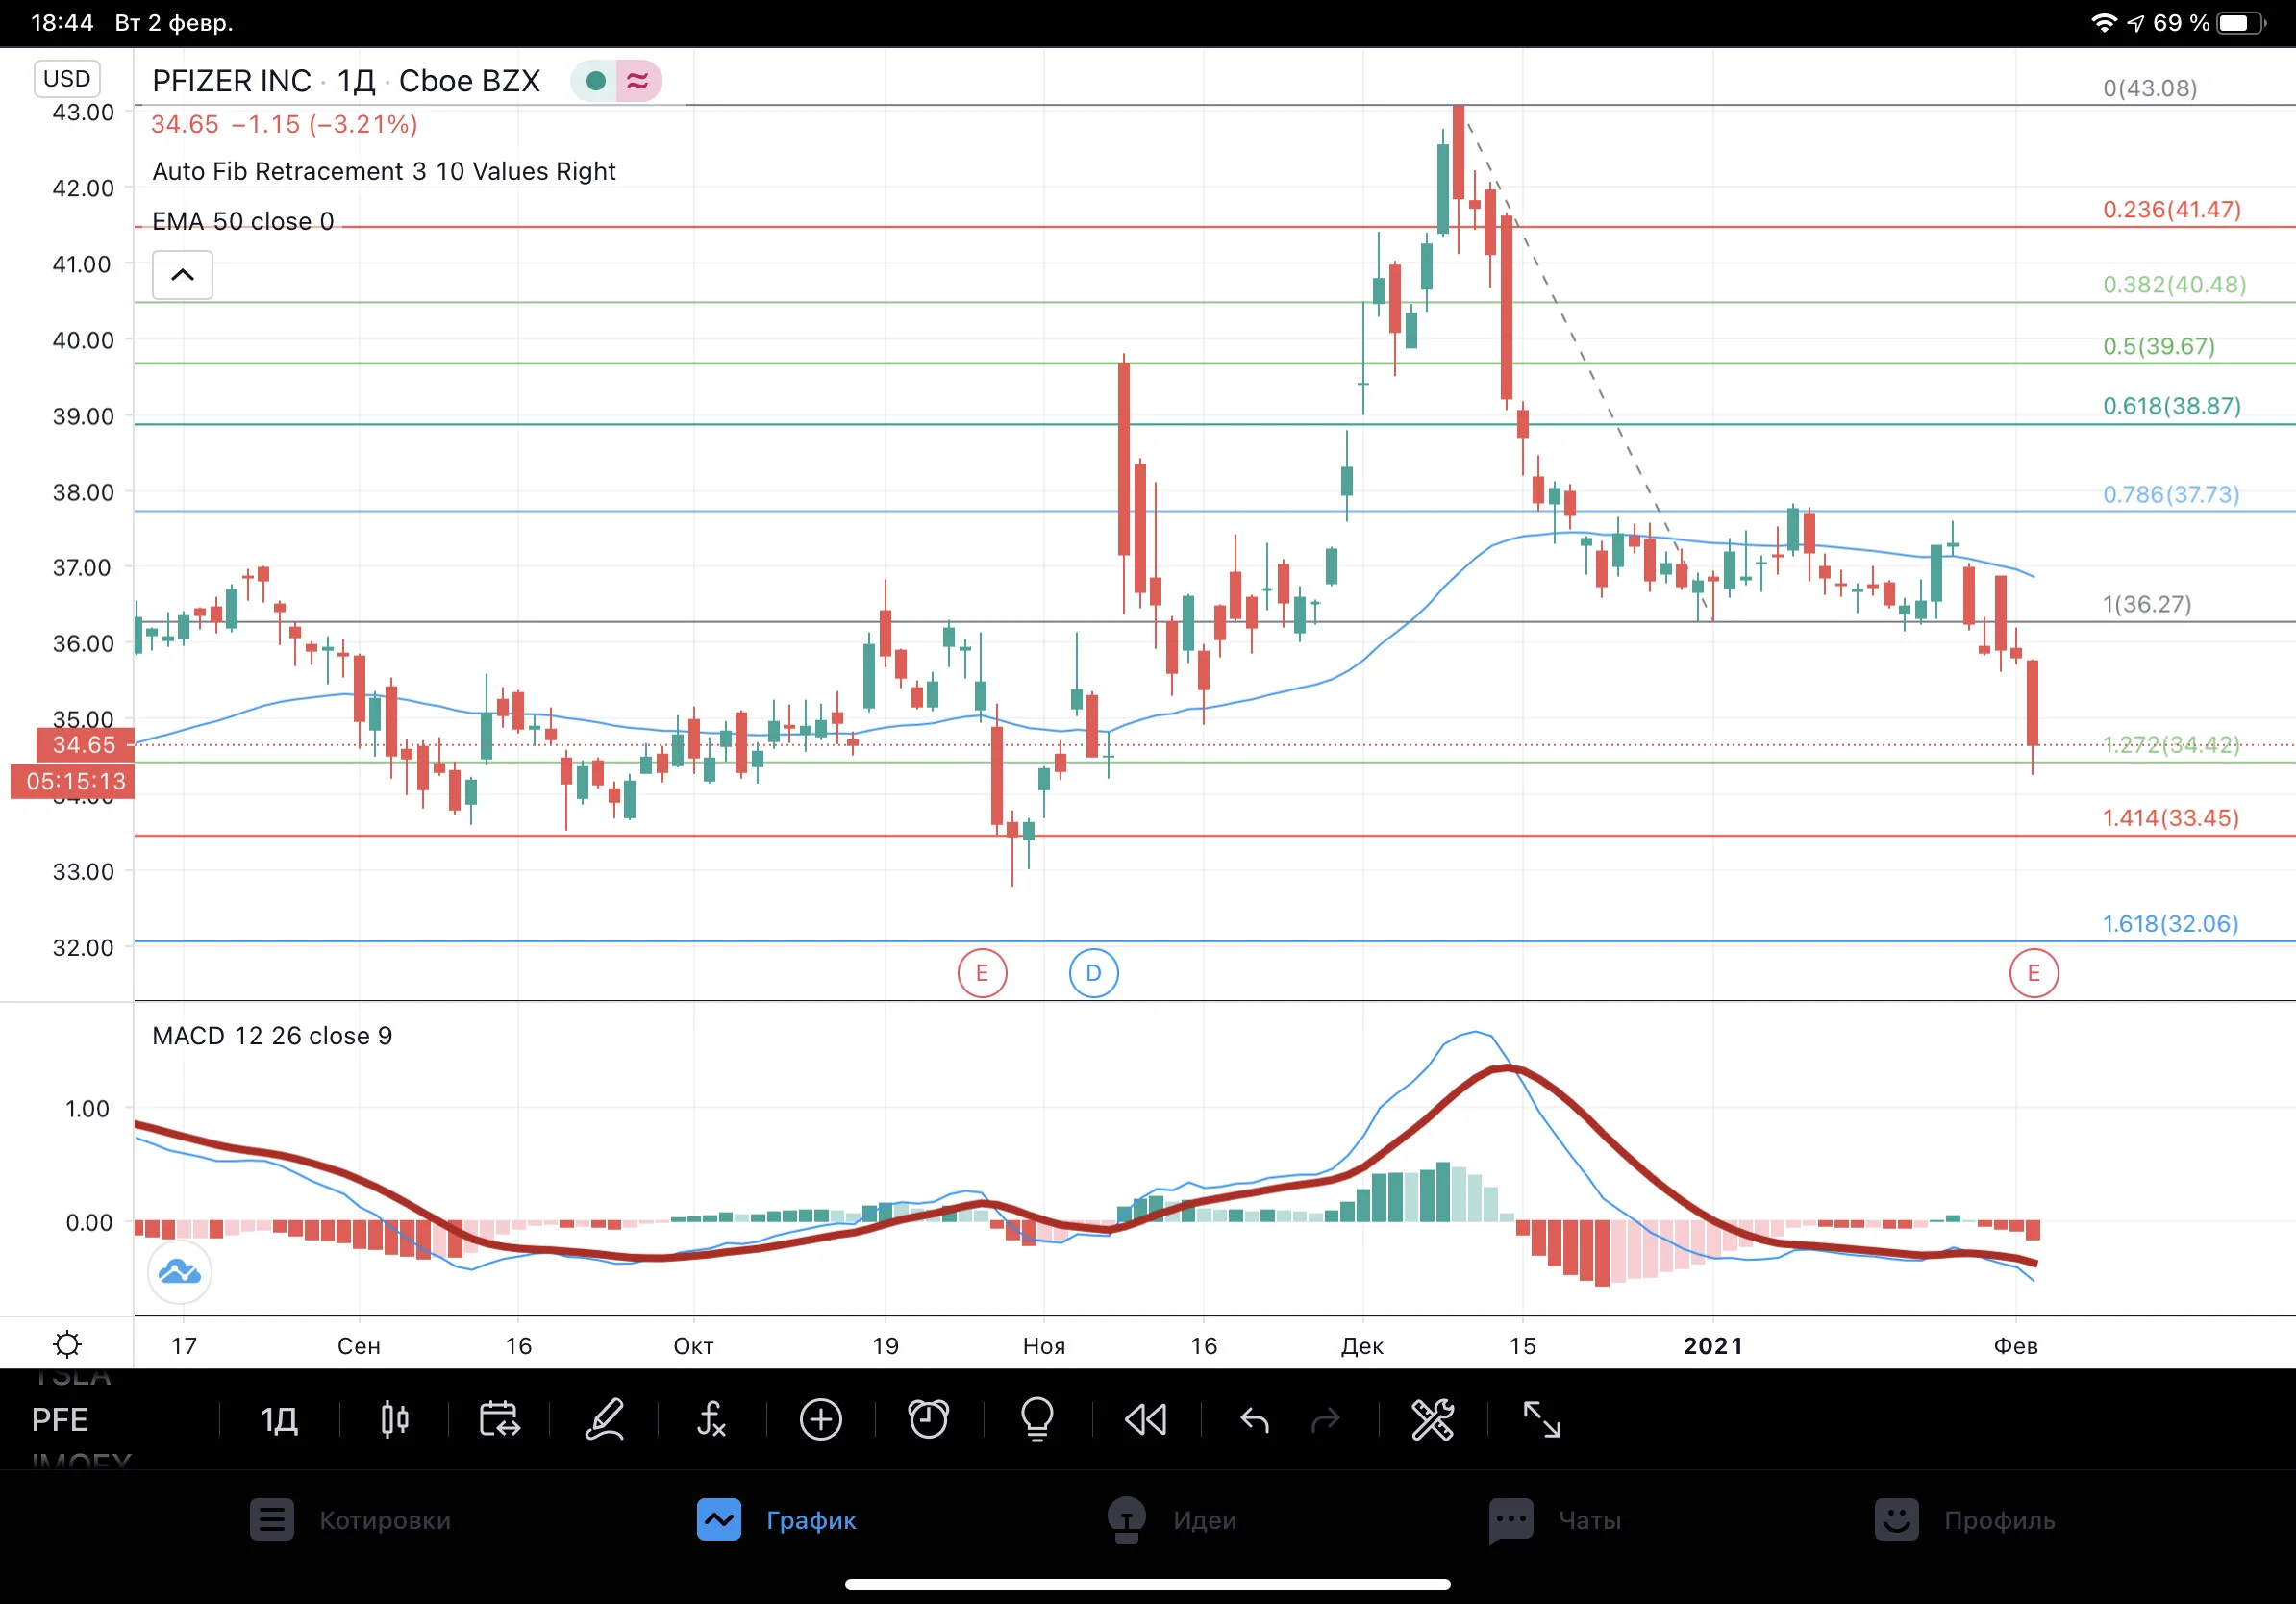Select the EMA 50 close indicator label
The image size is (2296, 1604).
pyautogui.click(x=243, y=221)
